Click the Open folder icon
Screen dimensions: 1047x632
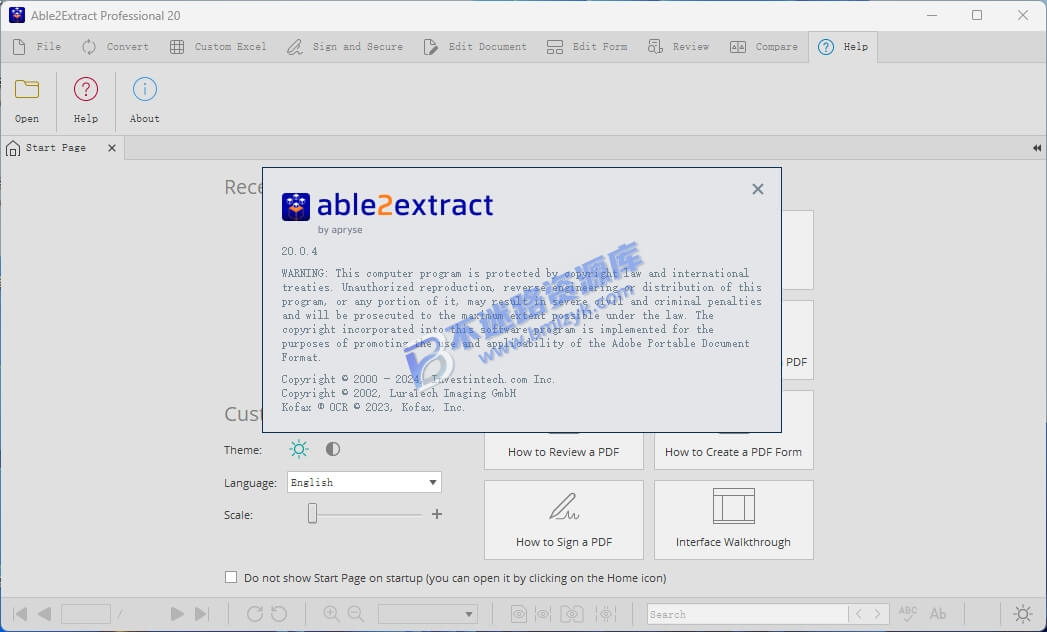point(27,90)
